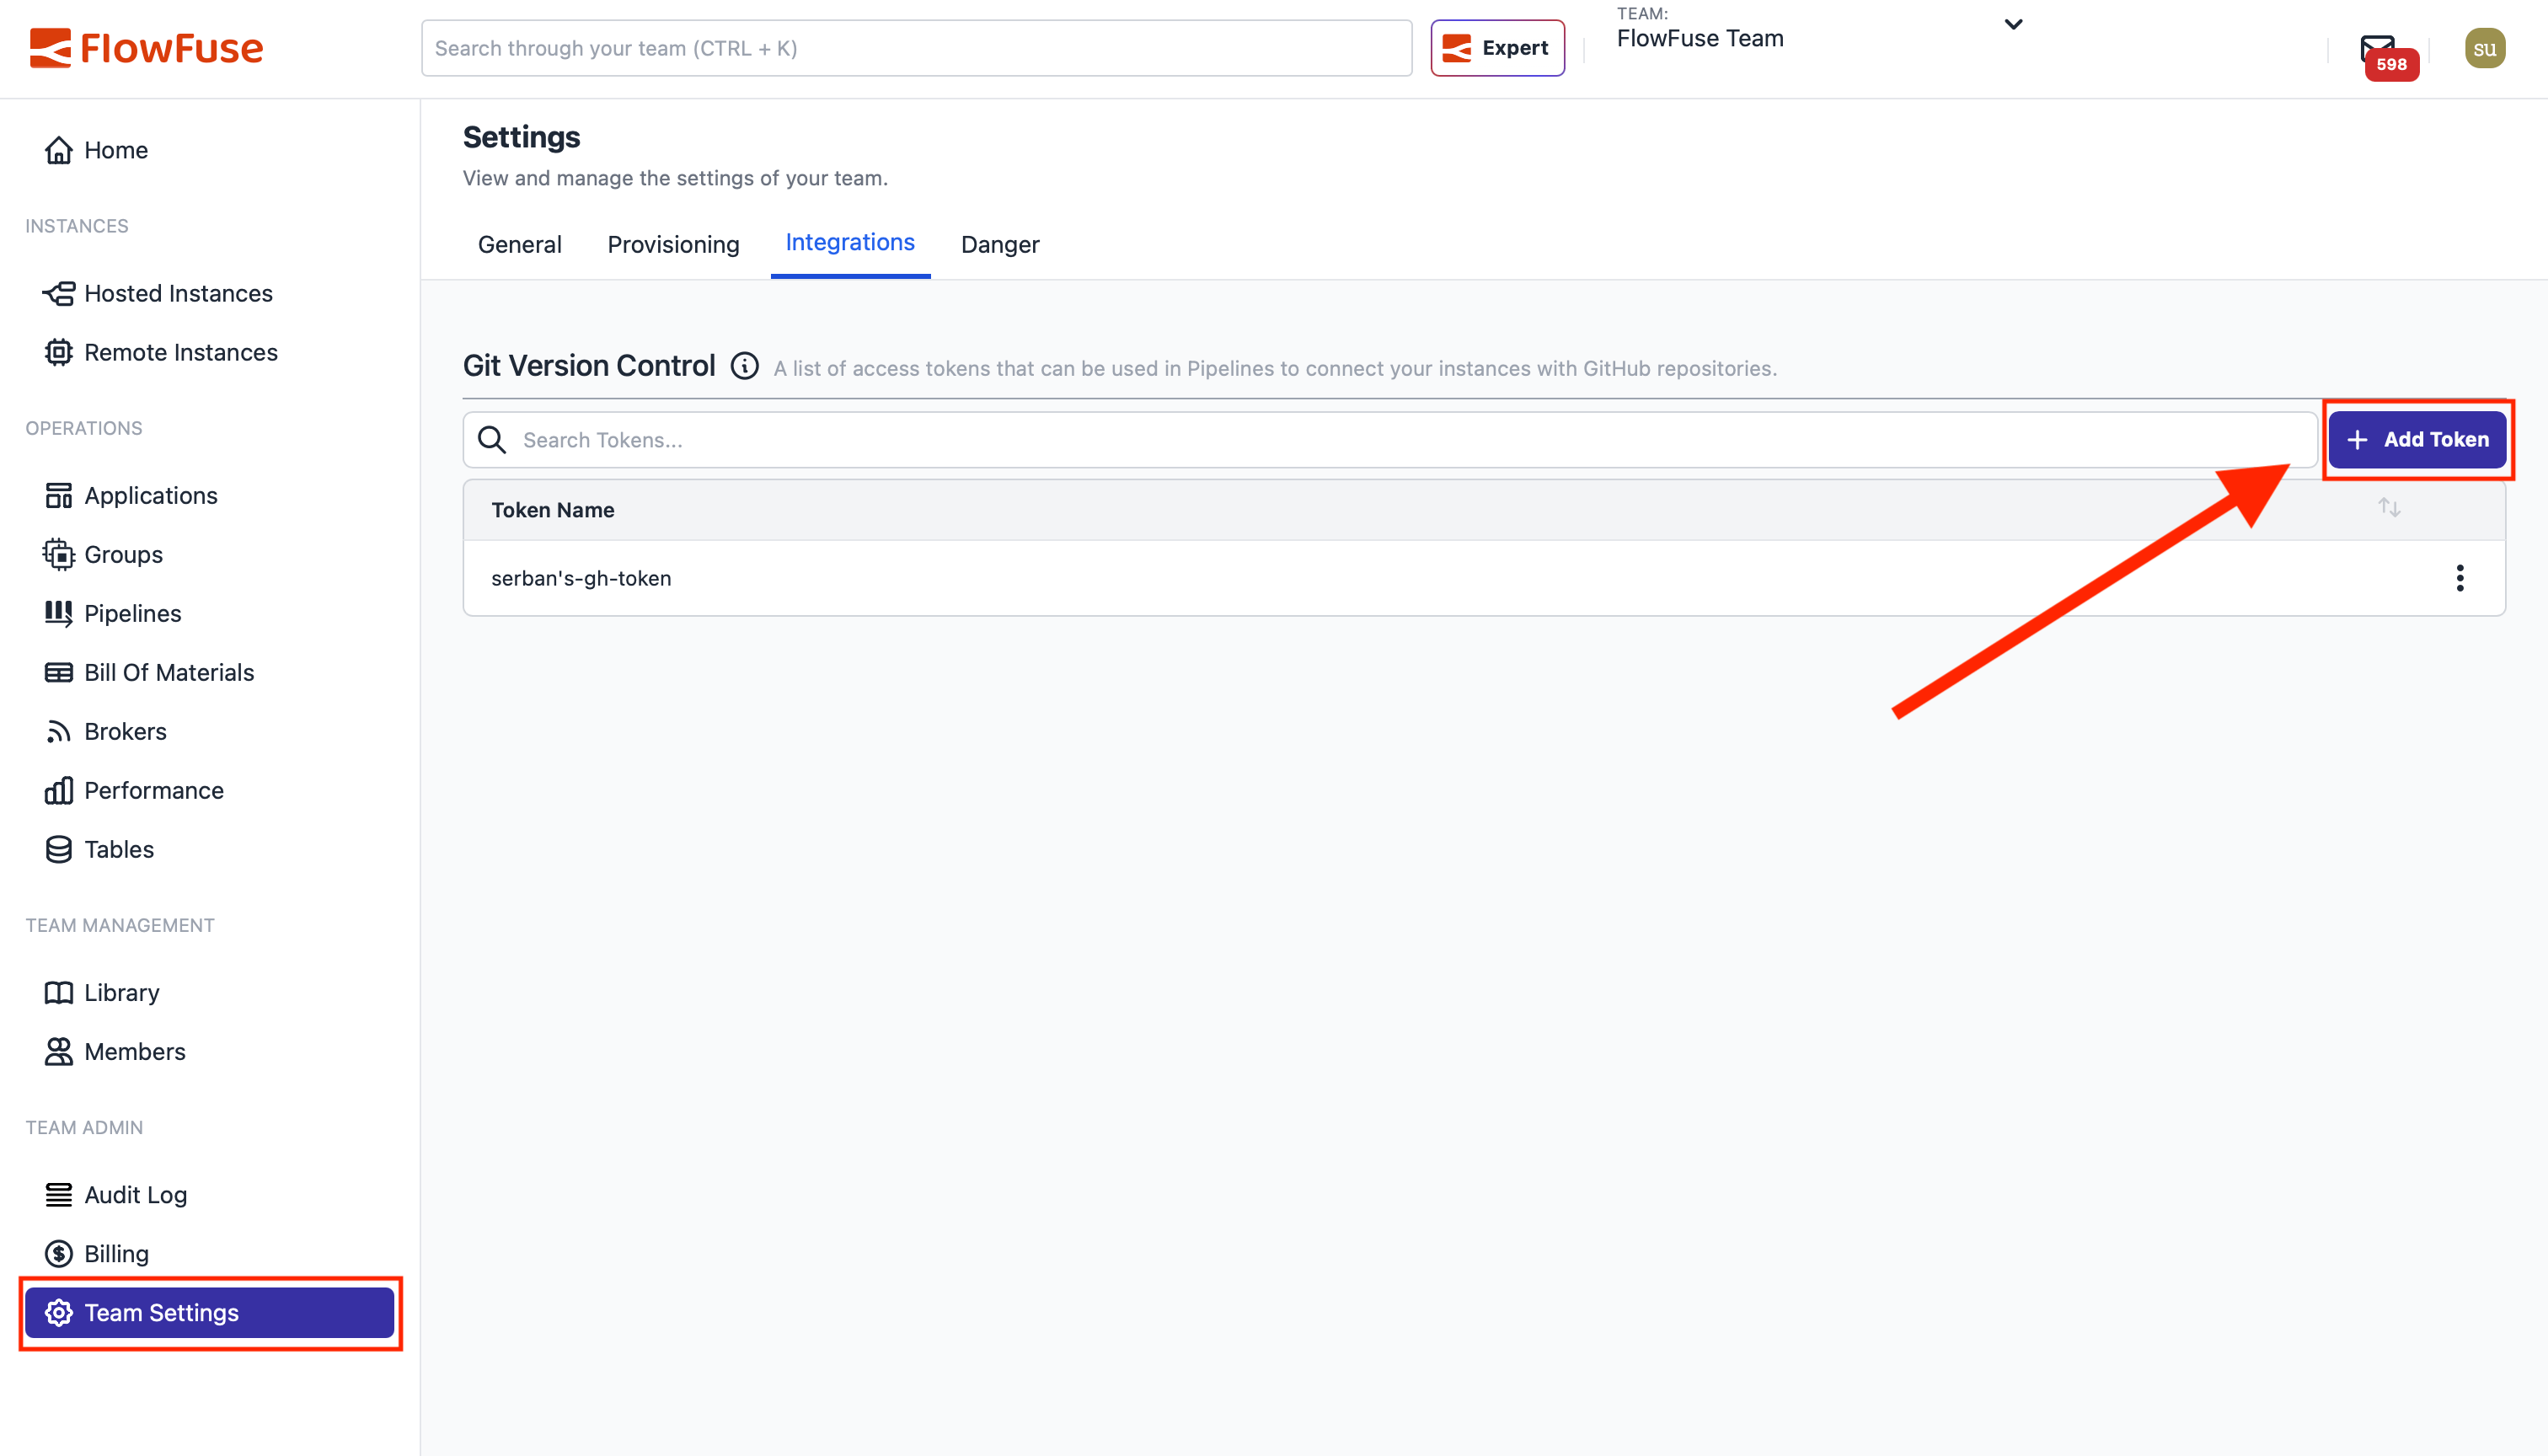Image resolution: width=2548 pixels, height=1456 pixels.
Task: Switch to the Provisioning tab
Action: 673,244
